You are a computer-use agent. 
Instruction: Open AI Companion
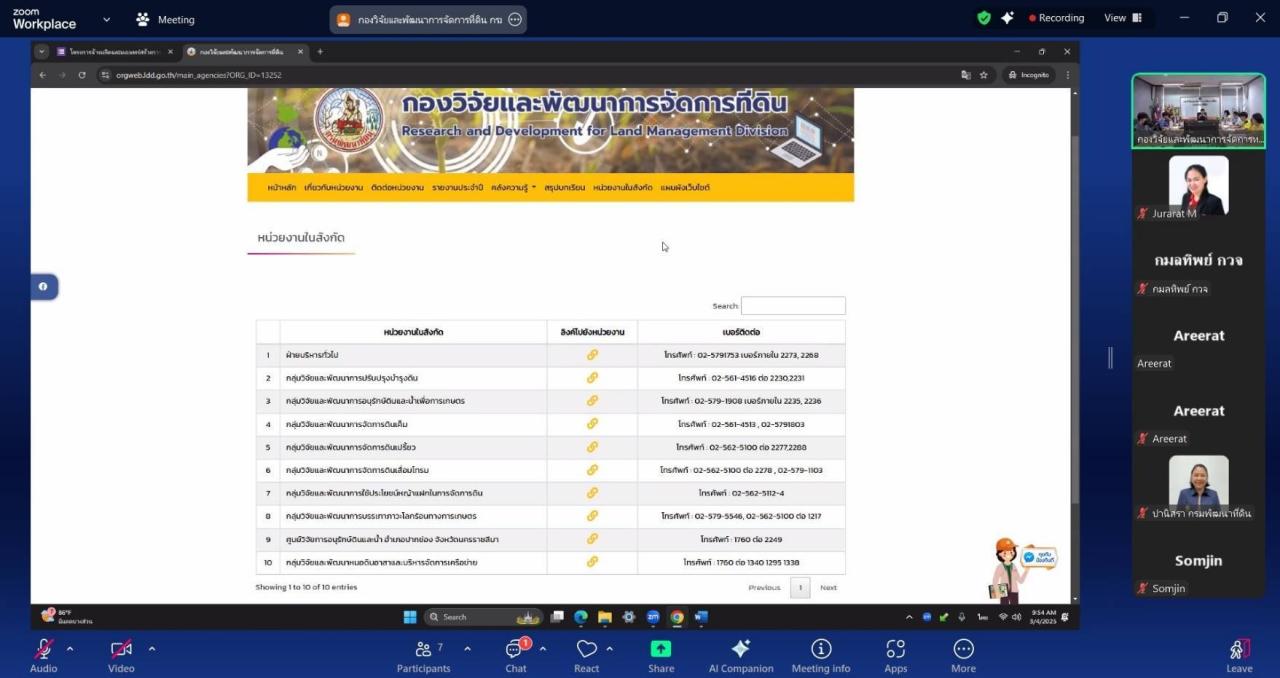740,655
